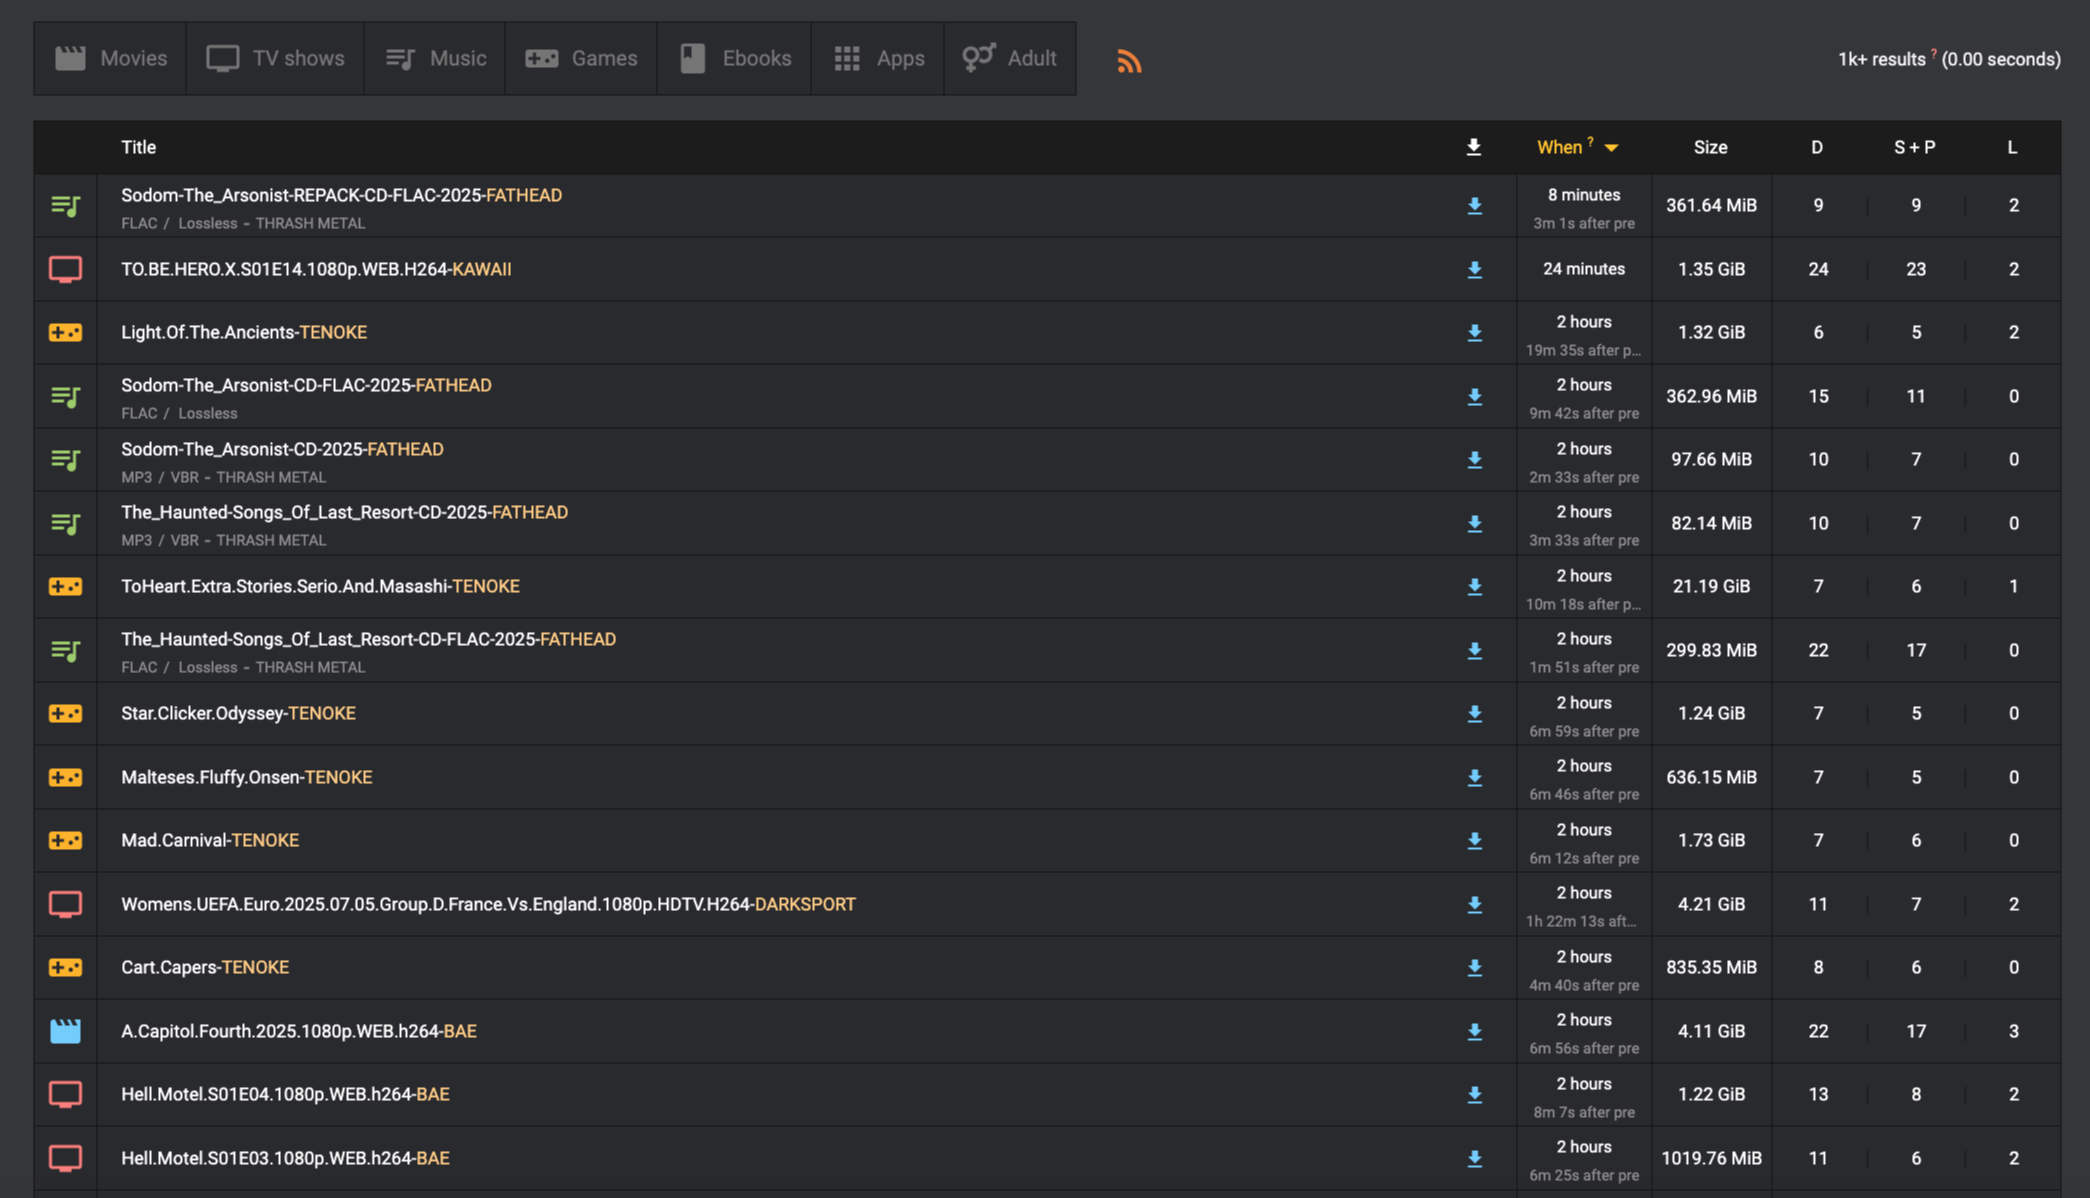
Task: Download Sodom-The_Arsonist-REPACK-CD-FLAC-2025 torrent via arrow icon
Action: pyautogui.click(x=1474, y=206)
